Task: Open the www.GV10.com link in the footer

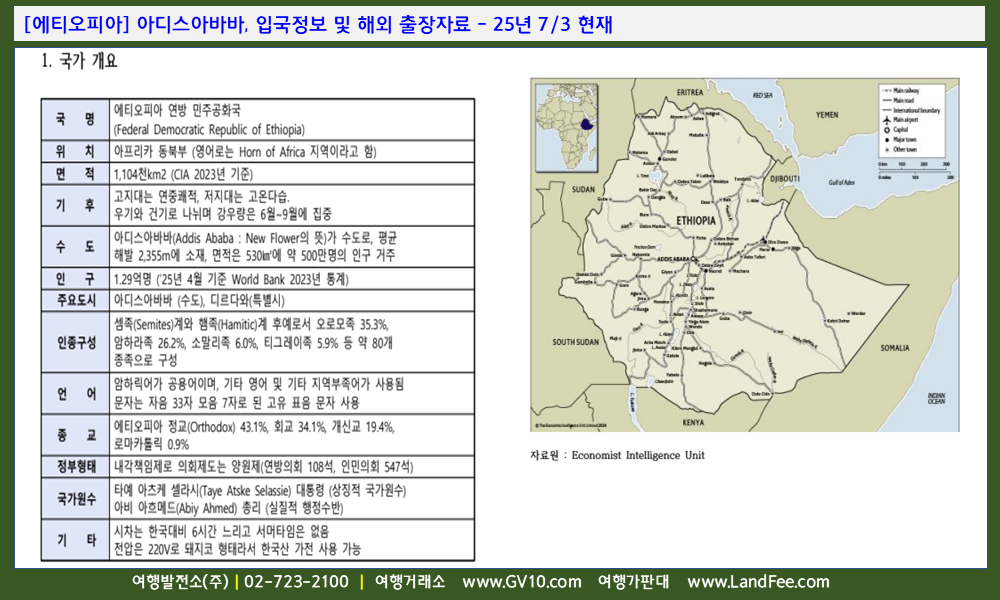Action: 522,582
